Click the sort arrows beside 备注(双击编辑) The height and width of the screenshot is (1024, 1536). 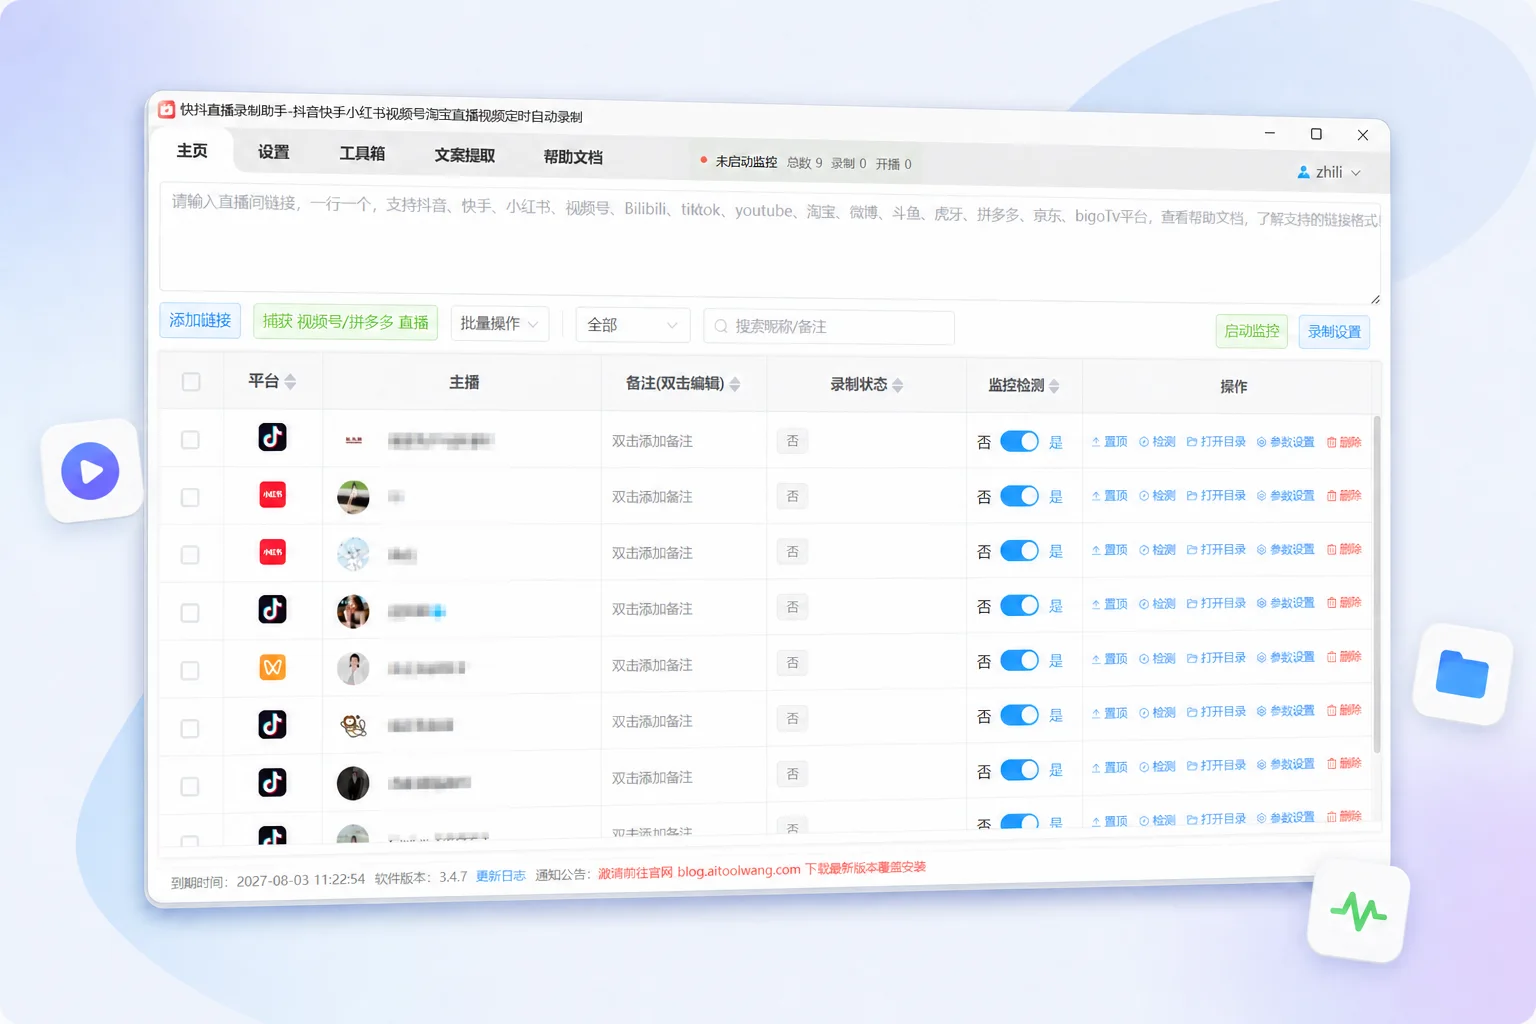coord(735,384)
